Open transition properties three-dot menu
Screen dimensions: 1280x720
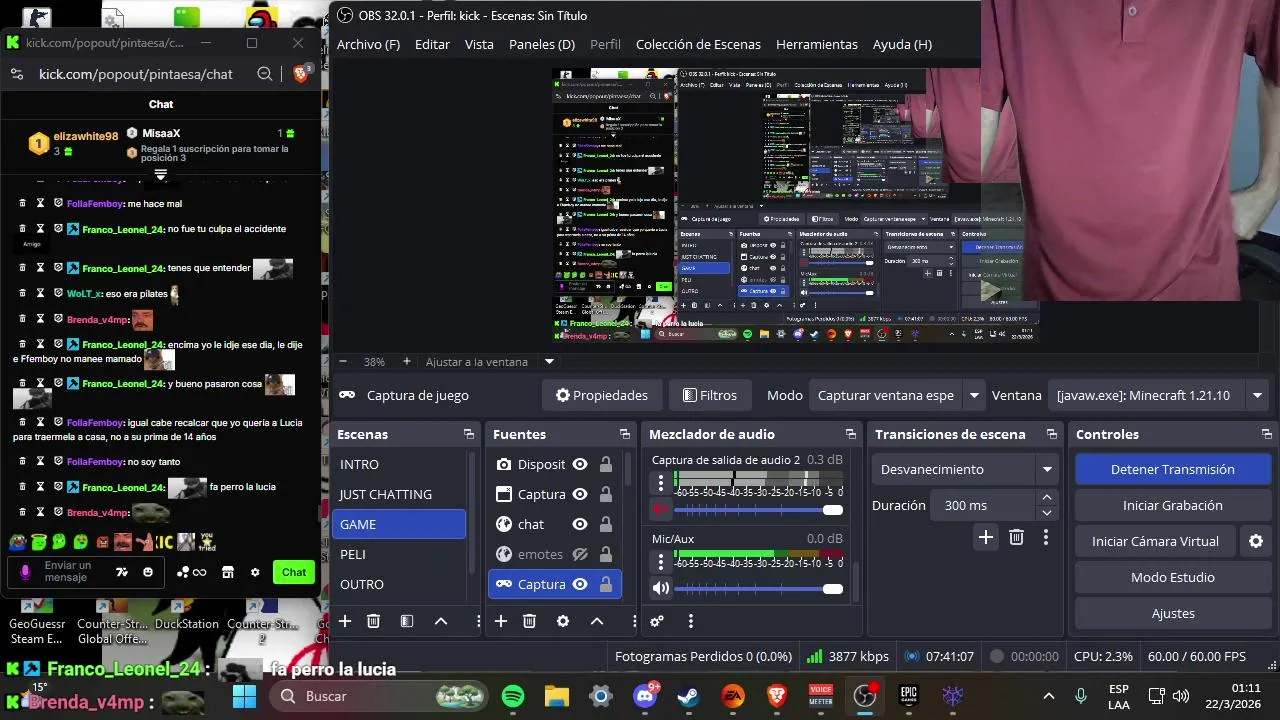point(1046,537)
